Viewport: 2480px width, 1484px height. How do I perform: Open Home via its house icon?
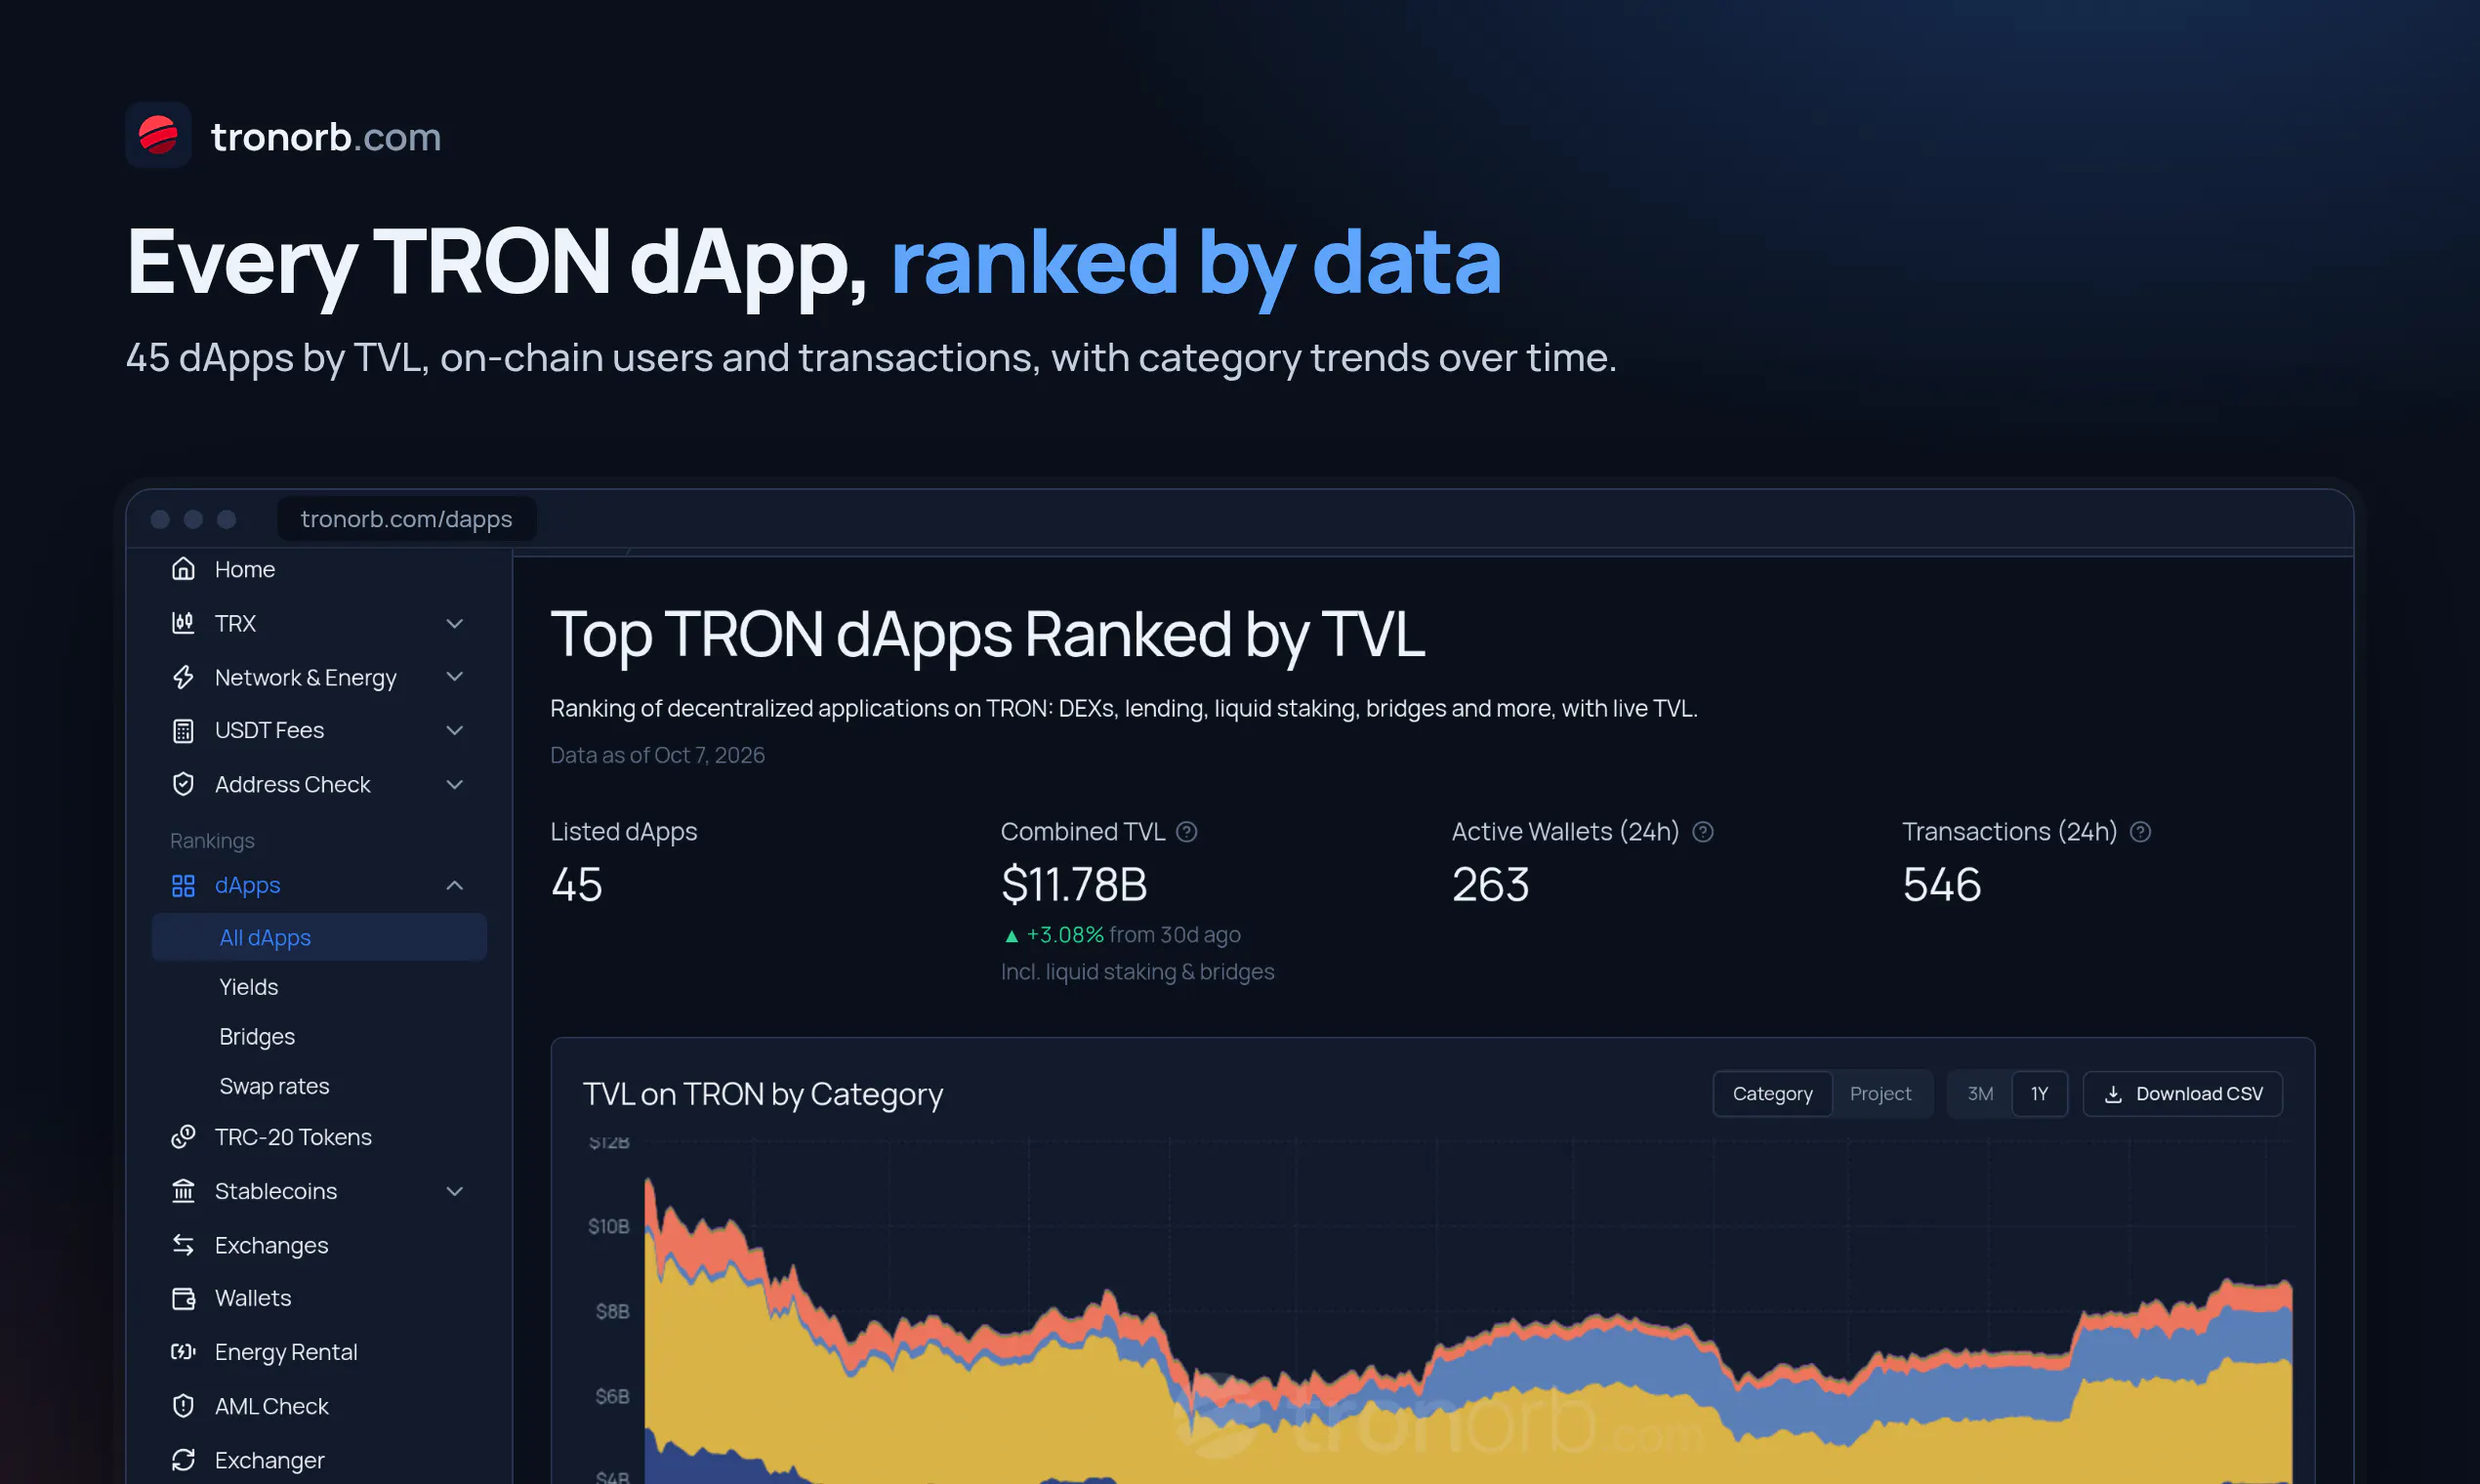(x=183, y=569)
